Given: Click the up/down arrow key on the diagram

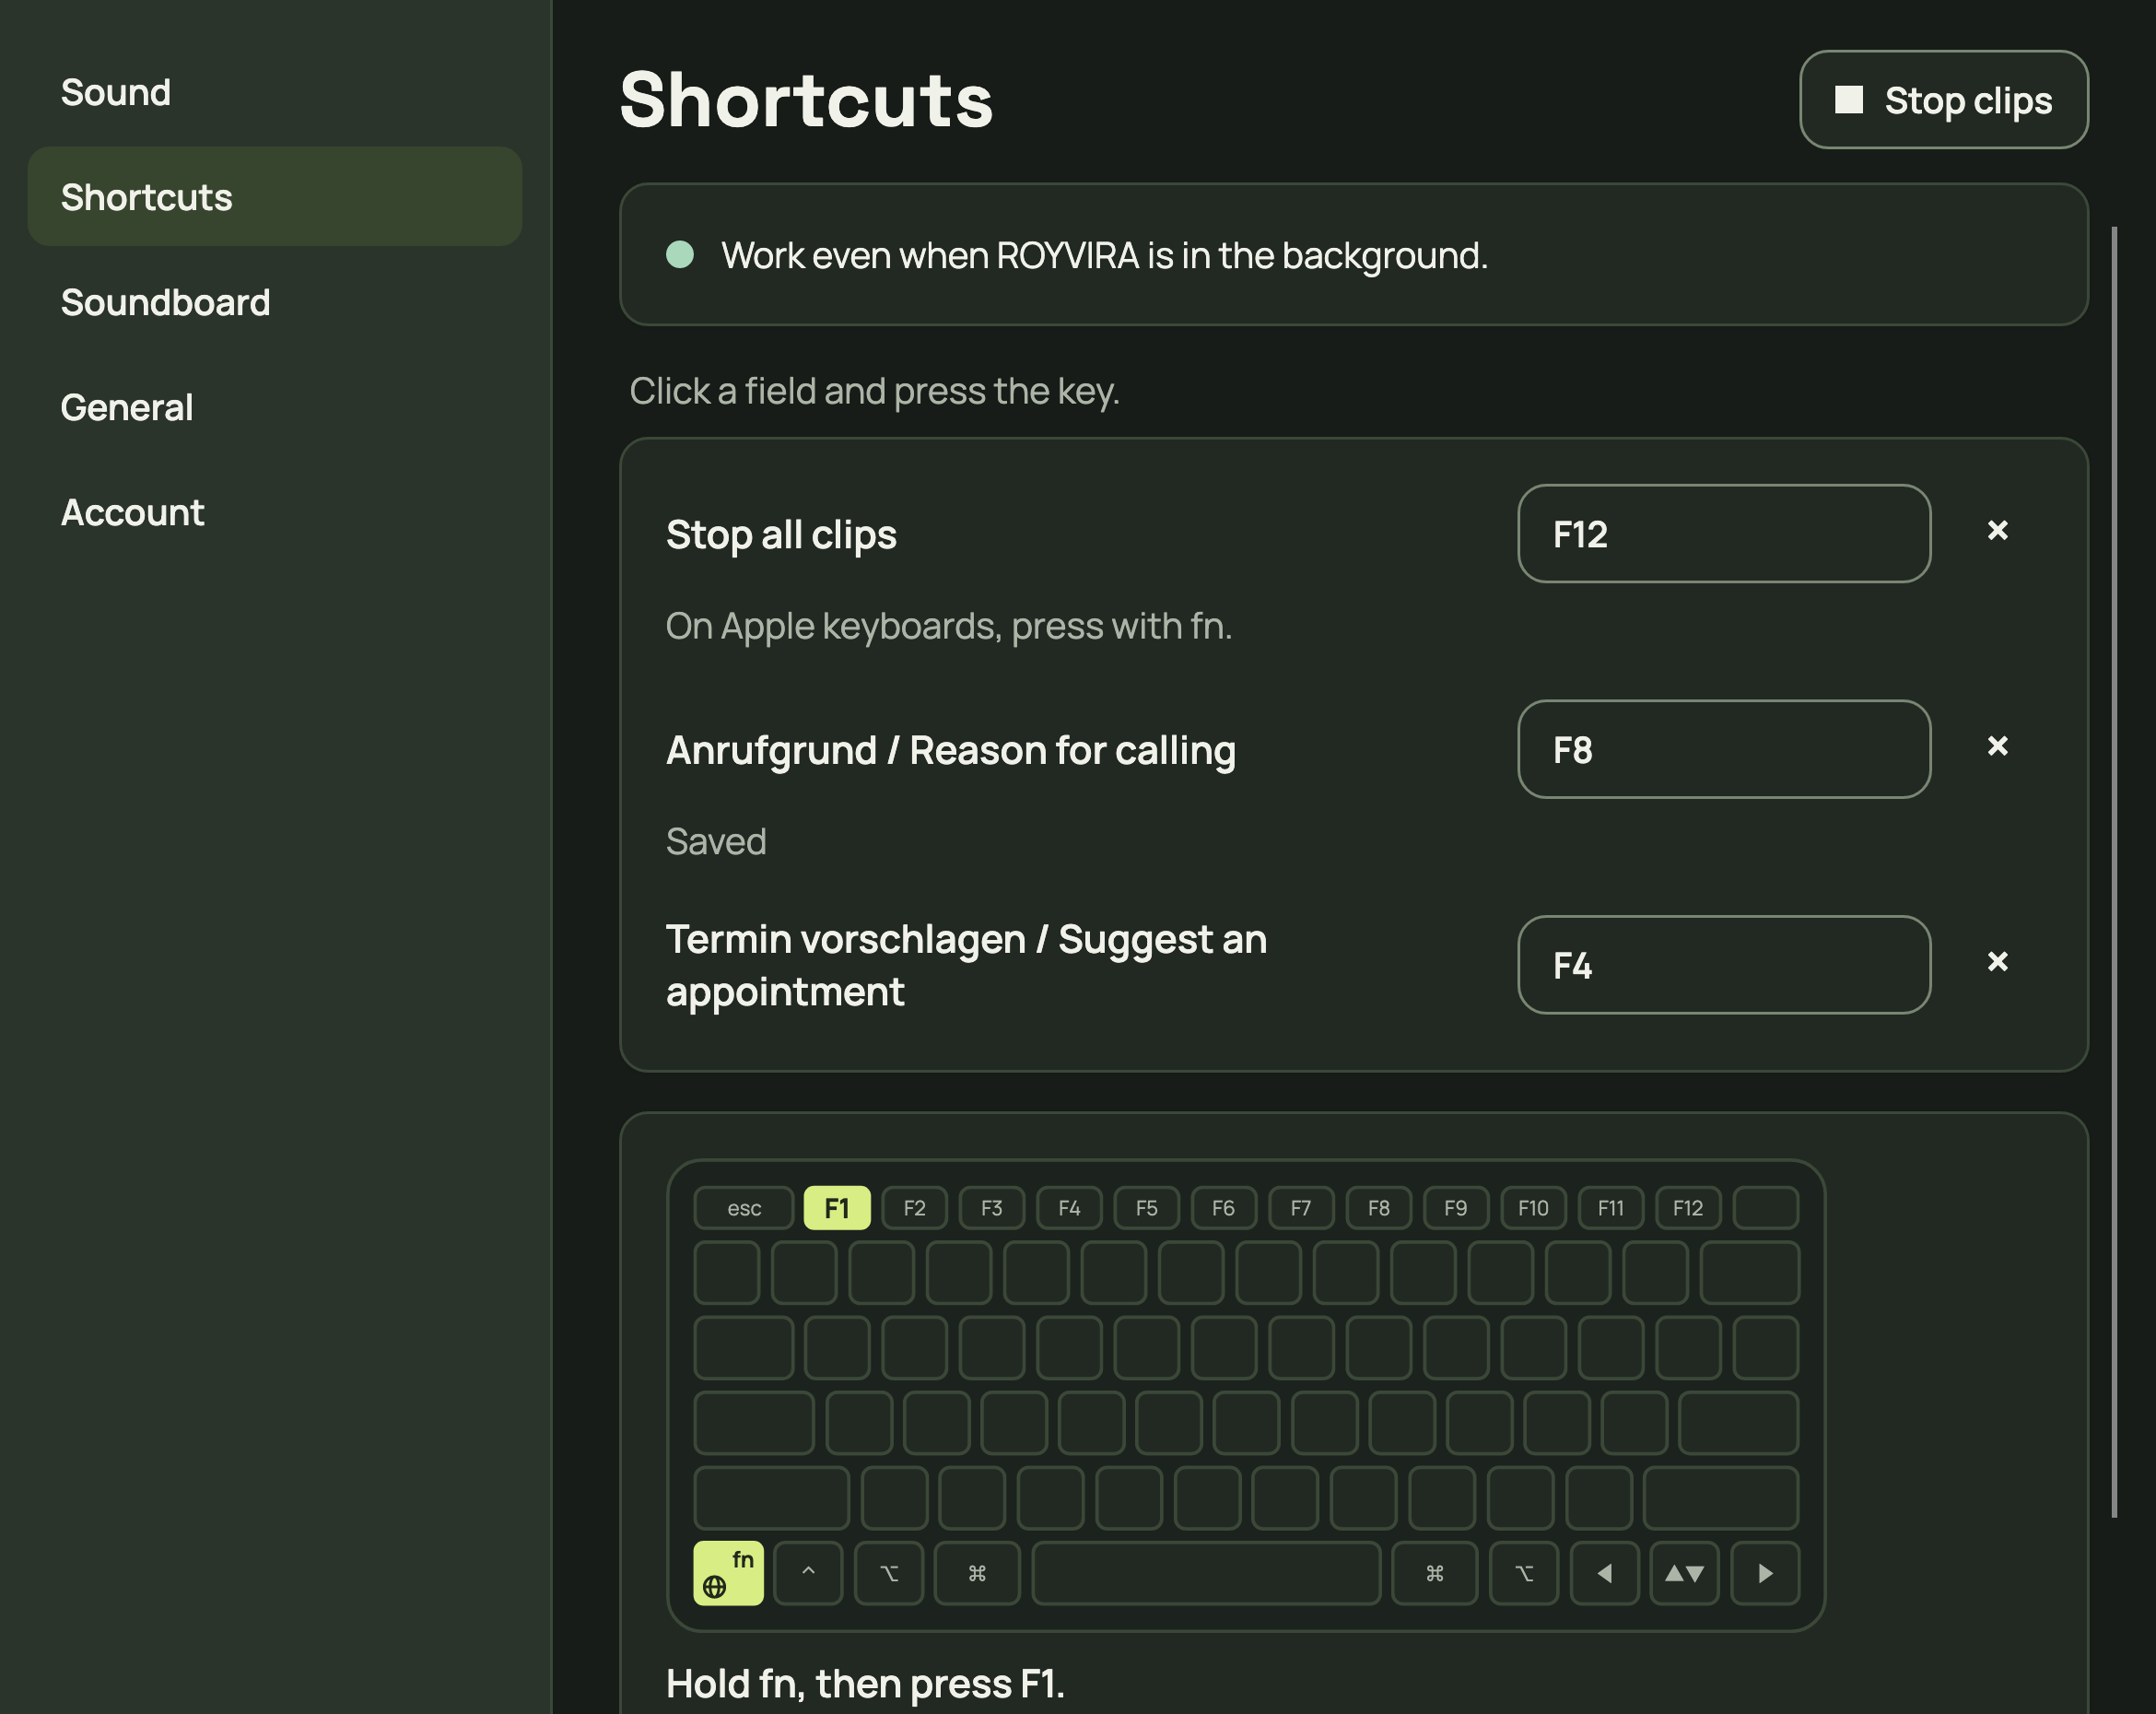Looking at the screenshot, I should tap(1685, 1573).
